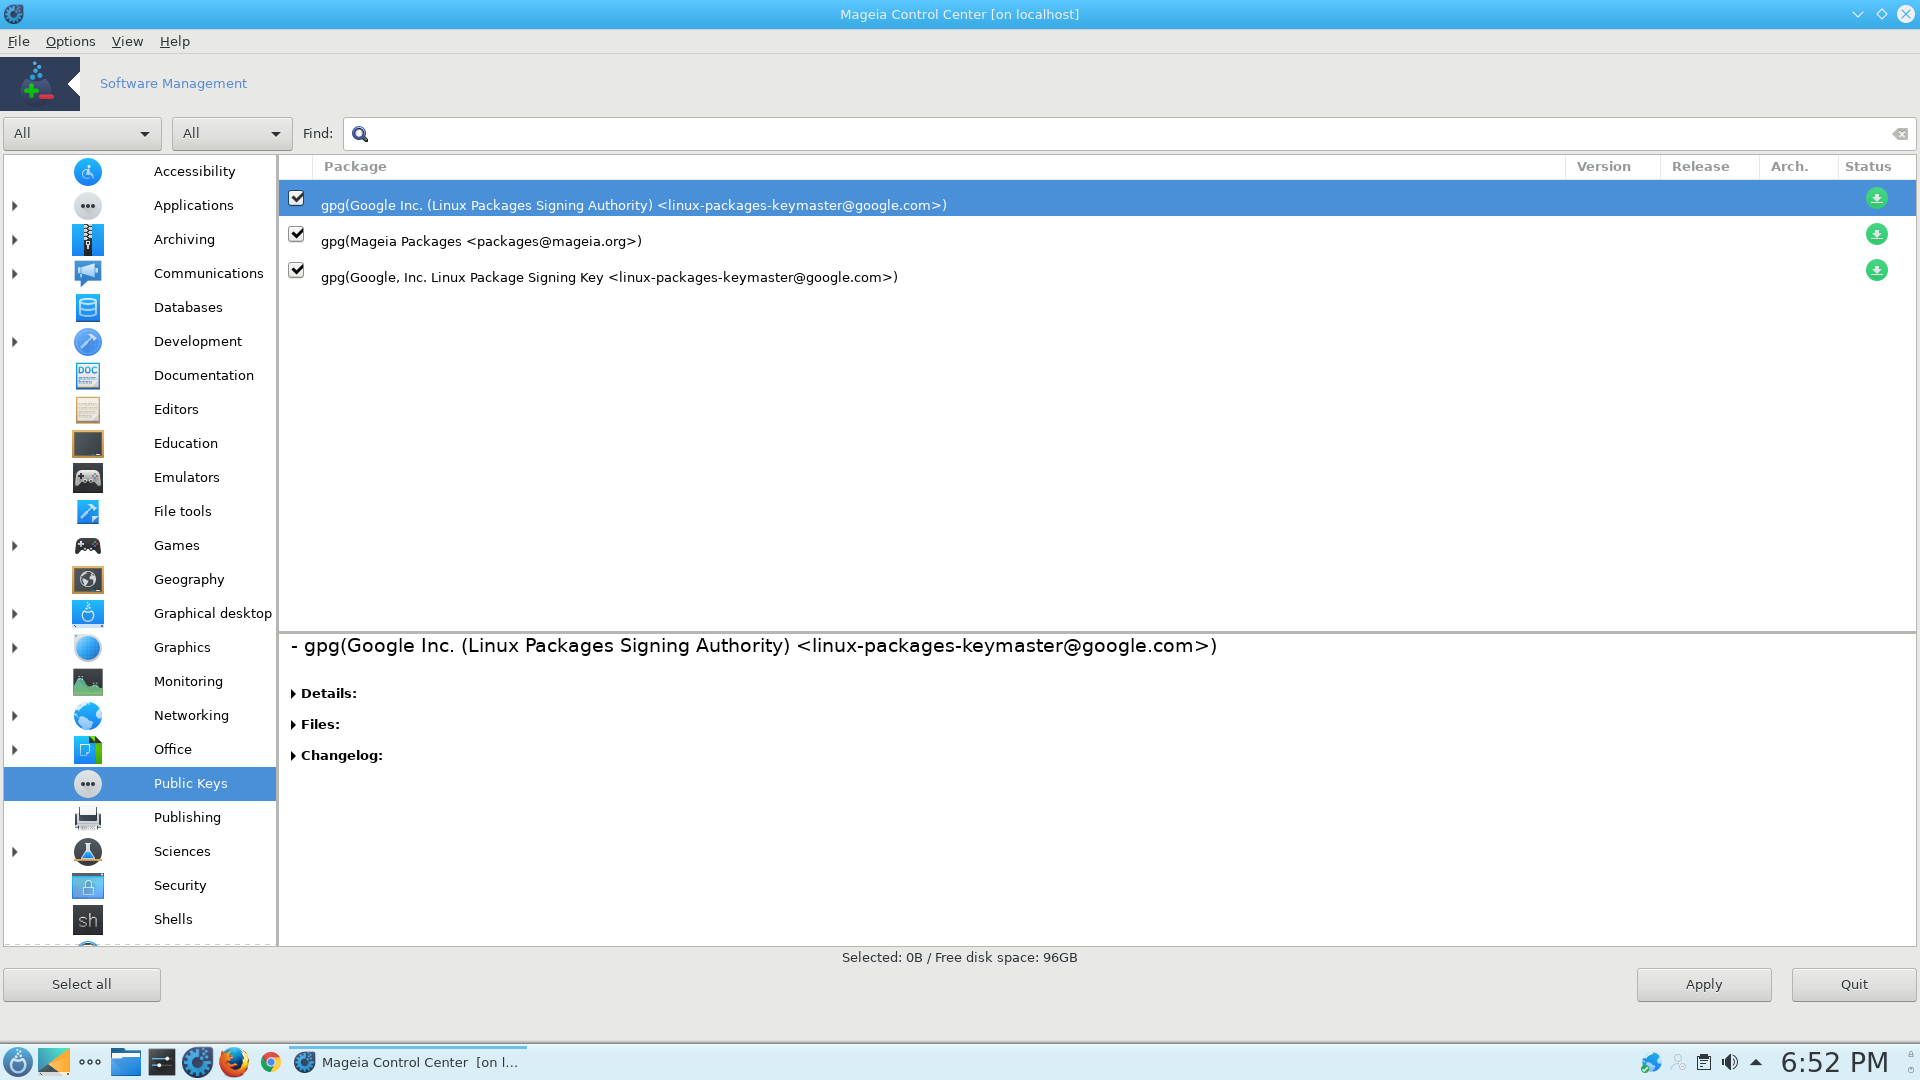Click the Sciences flask icon

(x=88, y=852)
